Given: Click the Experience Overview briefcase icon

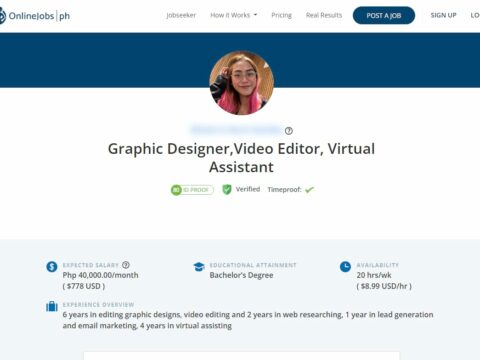Looking at the screenshot, I should [52, 306].
